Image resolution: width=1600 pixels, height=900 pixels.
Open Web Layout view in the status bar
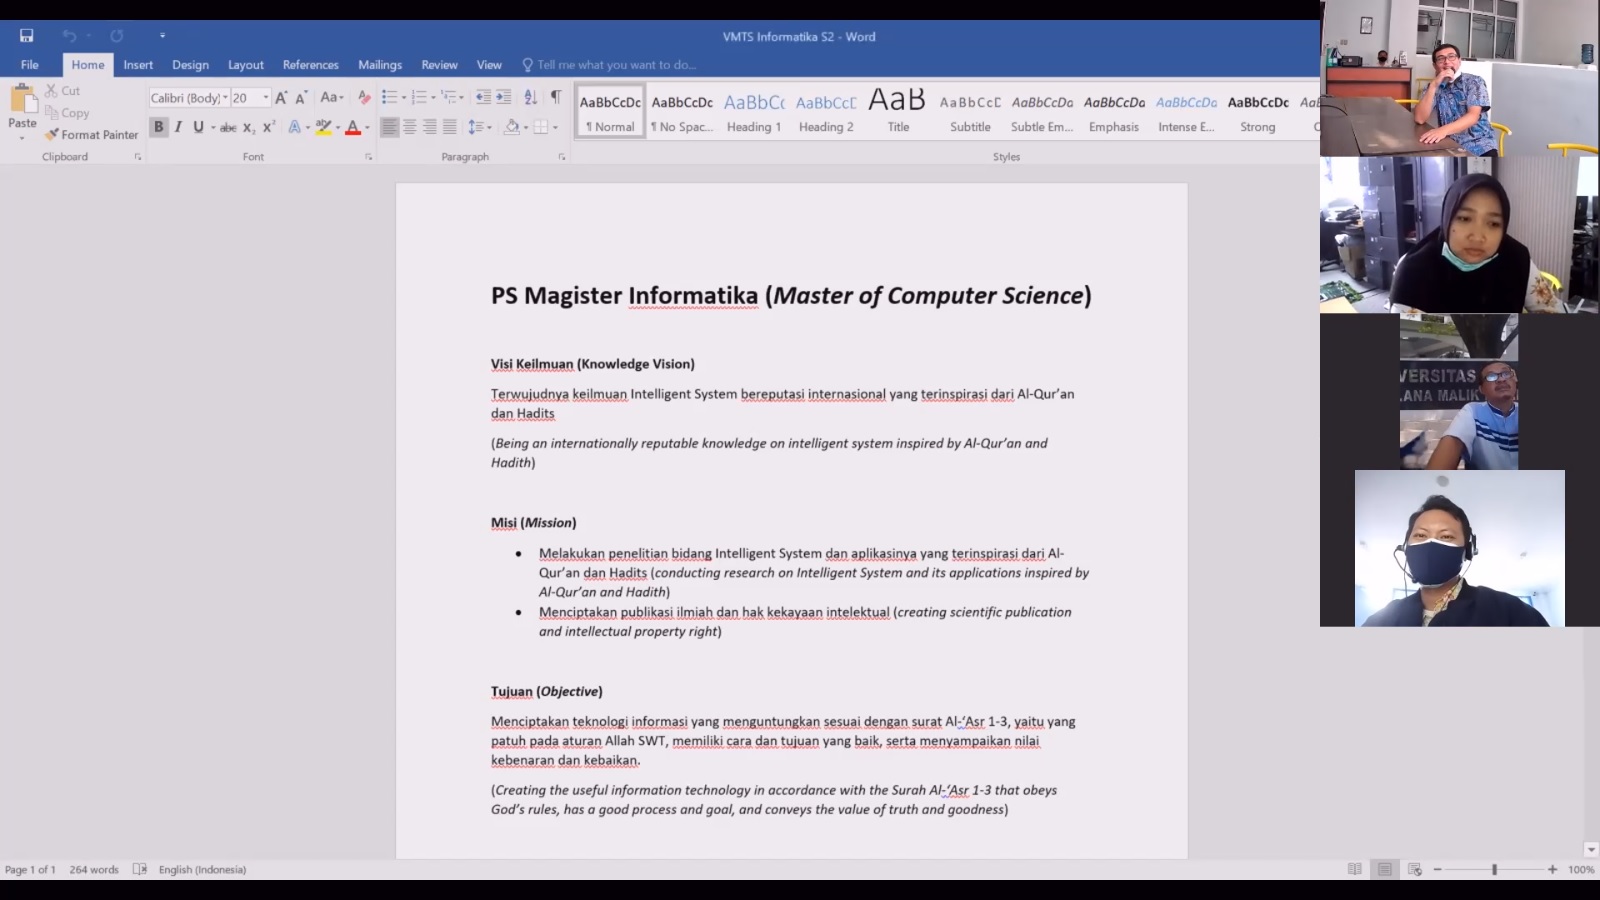click(x=1414, y=870)
